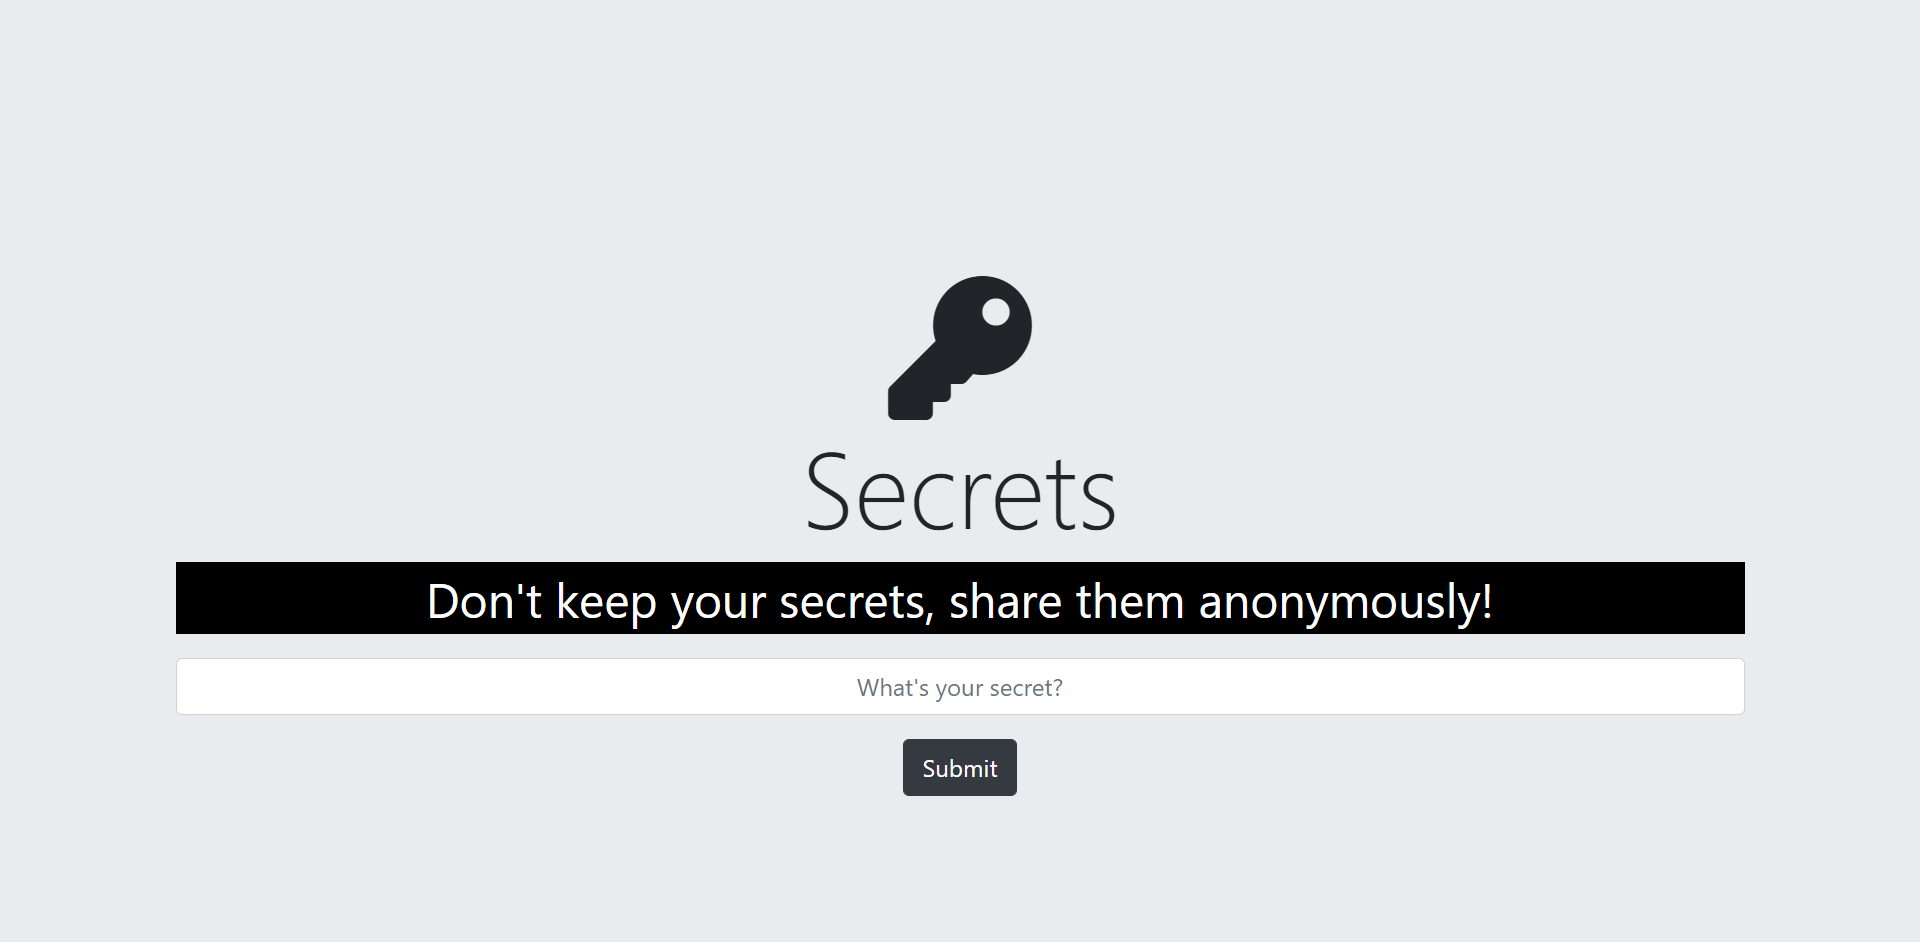Click the circular head of the key
The image size is (1920, 942).
[983, 325]
